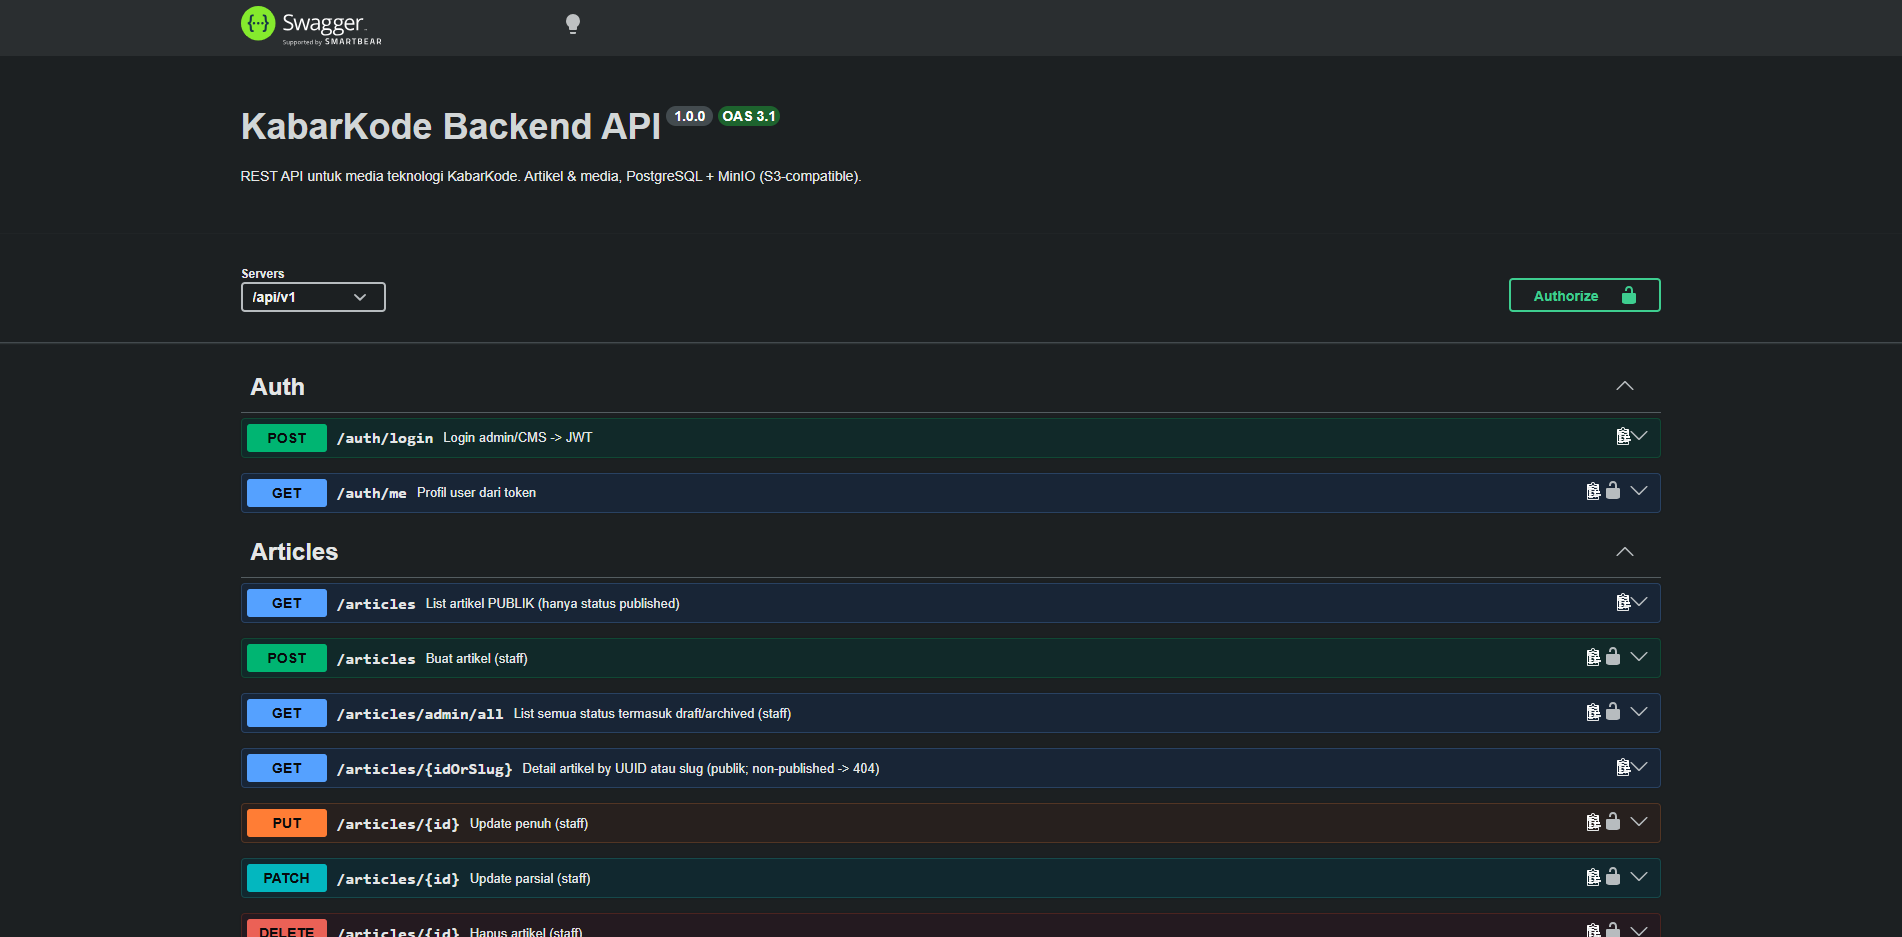Screen dimensions: 1902x937
Task: Copy path of PATCH /articles/{id}
Action: [x=1593, y=877]
